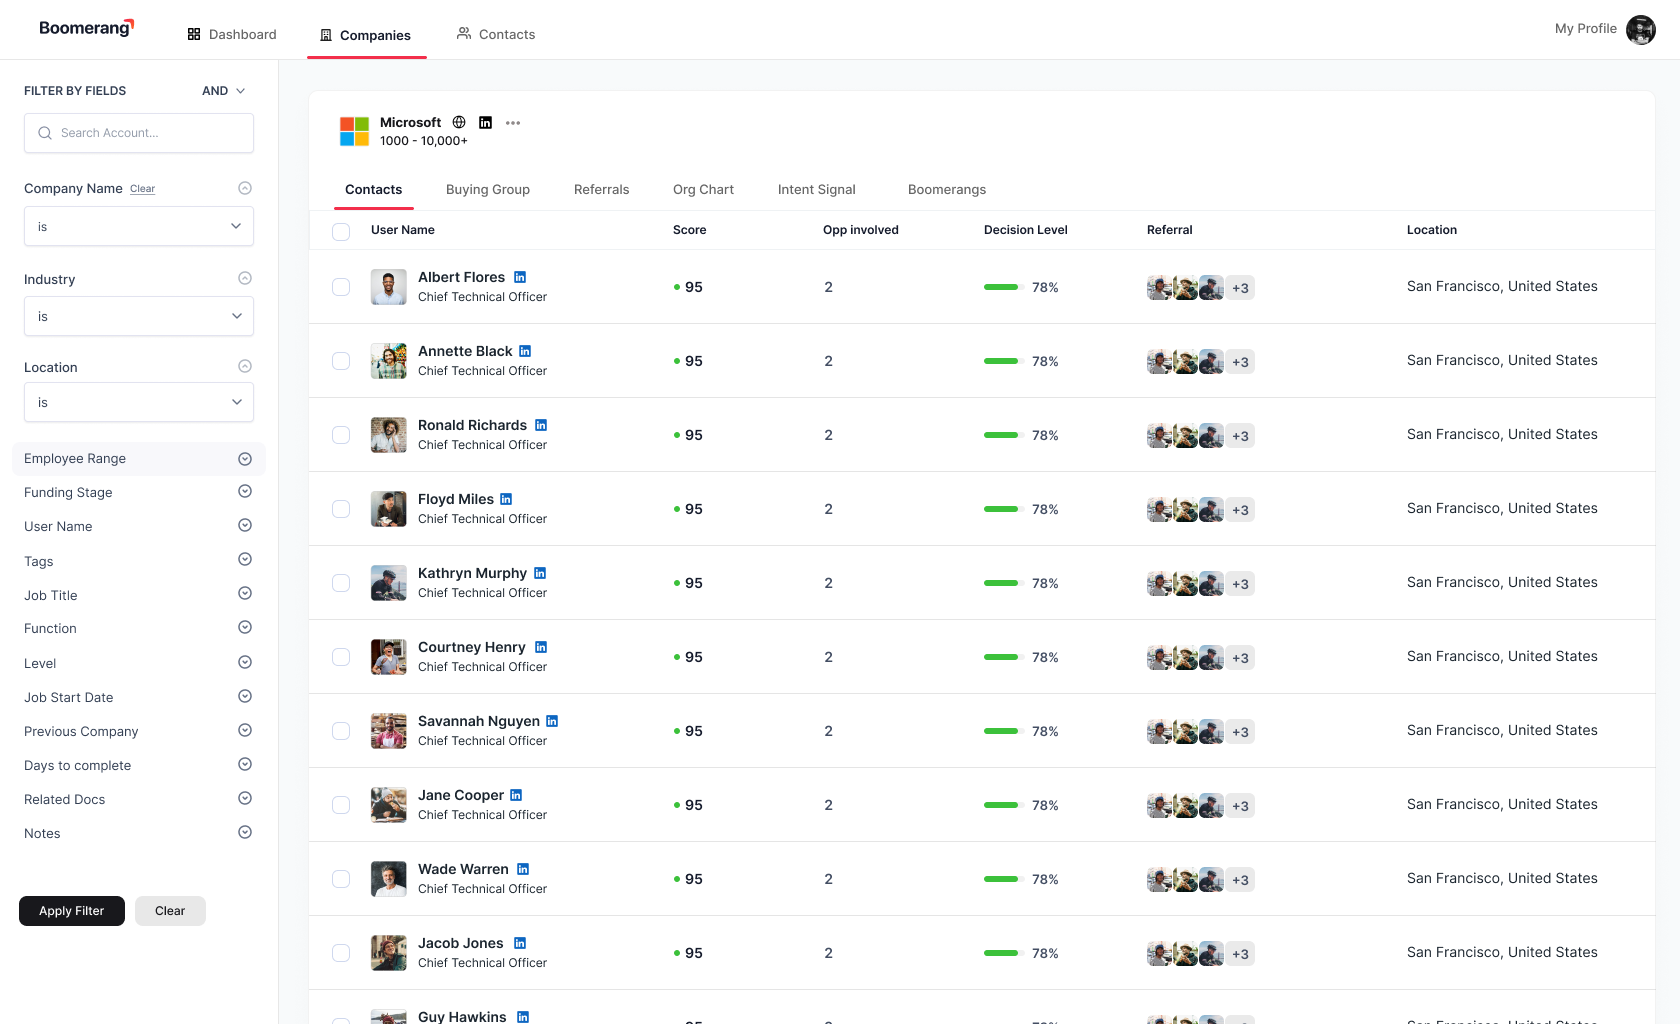Collapse the Industry filter section
This screenshot has height=1024, width=1680.
tap(245, 278)
